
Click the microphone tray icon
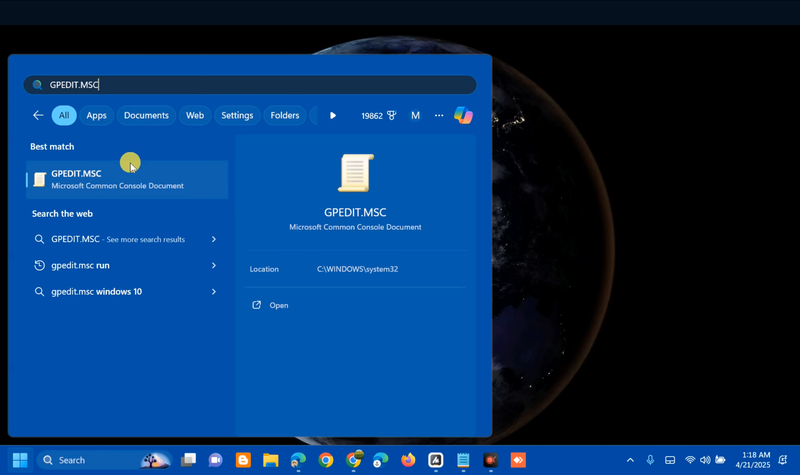[650, 460]
